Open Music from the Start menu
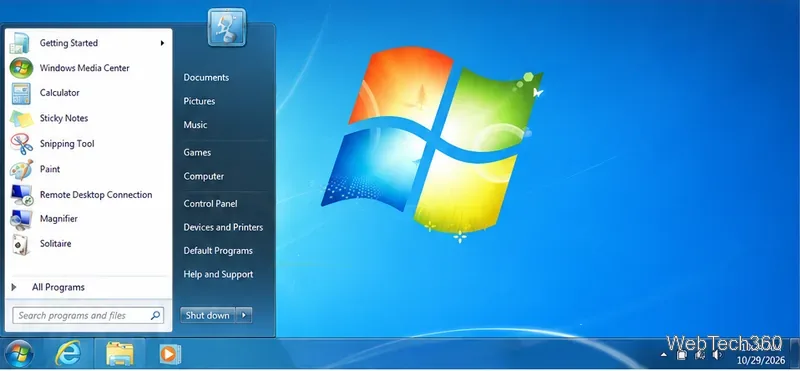The image size is (800, 371). (x=195, y=125)
